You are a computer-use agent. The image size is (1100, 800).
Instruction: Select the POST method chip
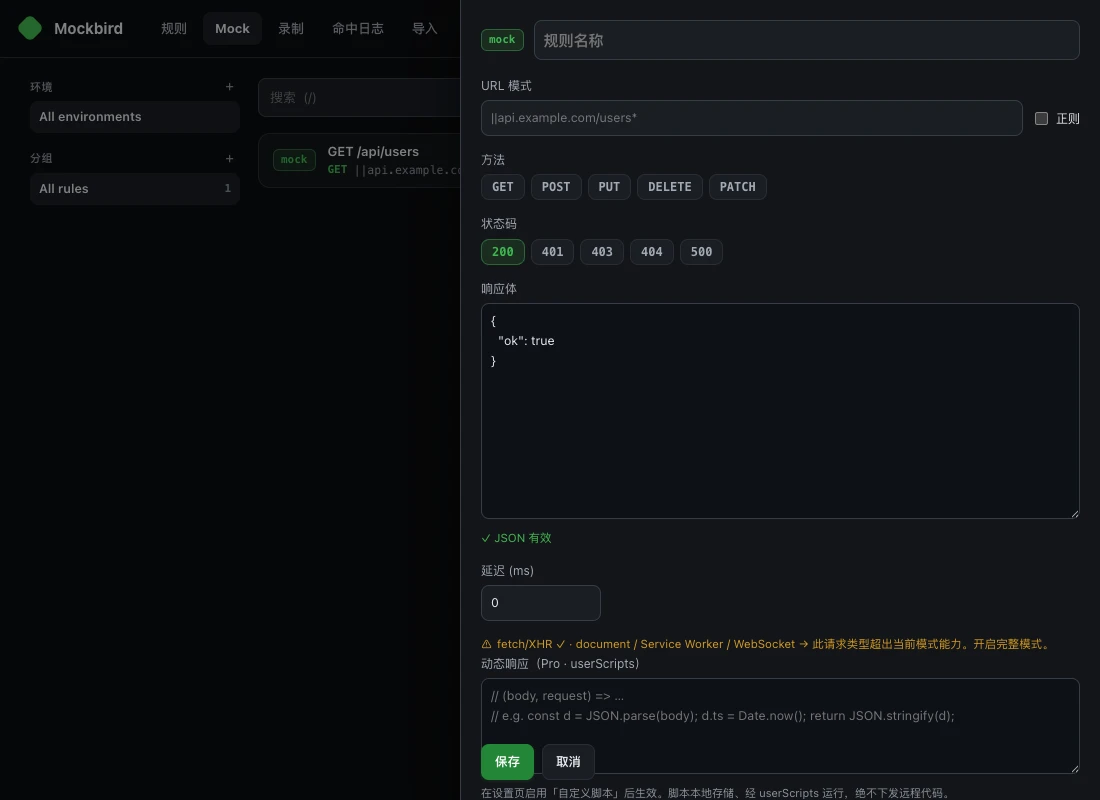pos(556,187)
